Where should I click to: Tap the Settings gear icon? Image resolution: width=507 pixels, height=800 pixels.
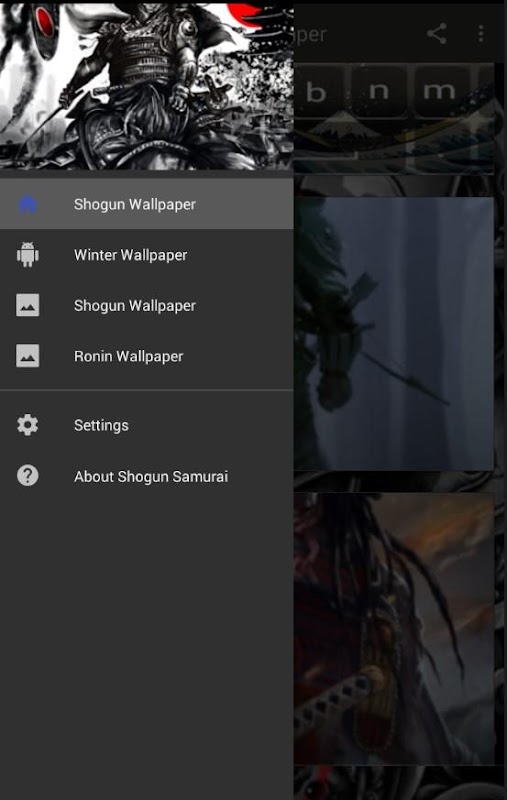(x=28, y=424)
